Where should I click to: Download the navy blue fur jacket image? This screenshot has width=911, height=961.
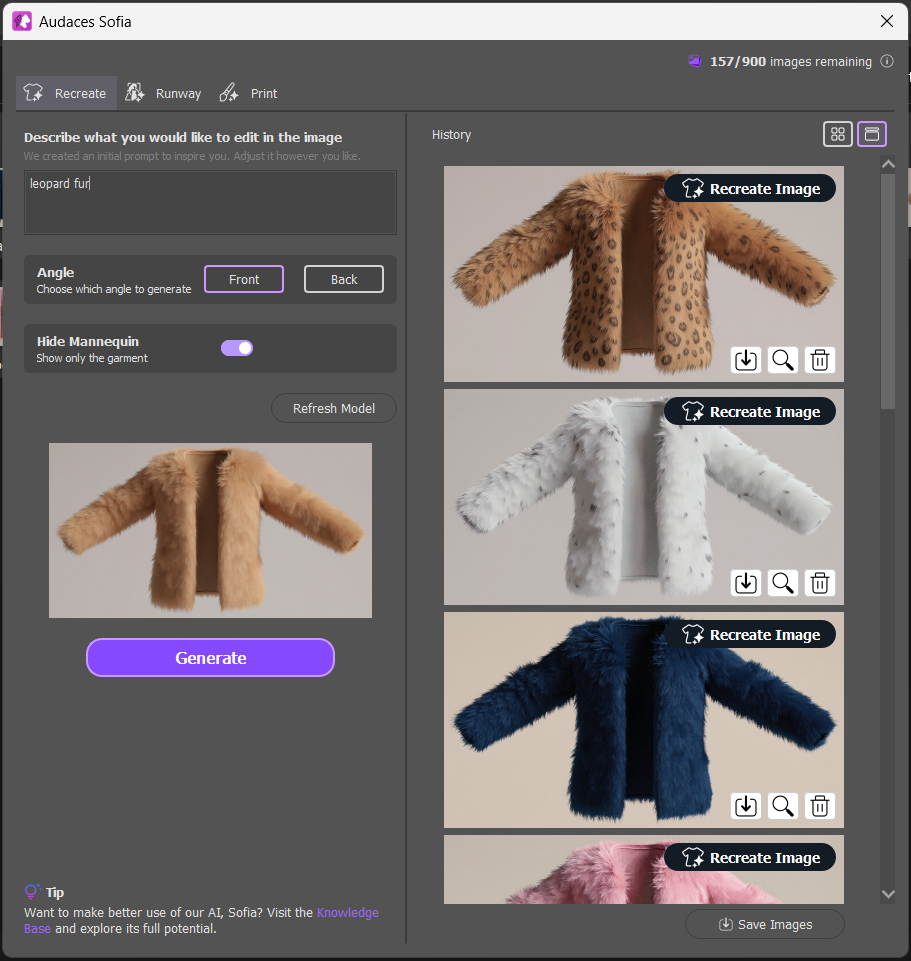point(745,806)
